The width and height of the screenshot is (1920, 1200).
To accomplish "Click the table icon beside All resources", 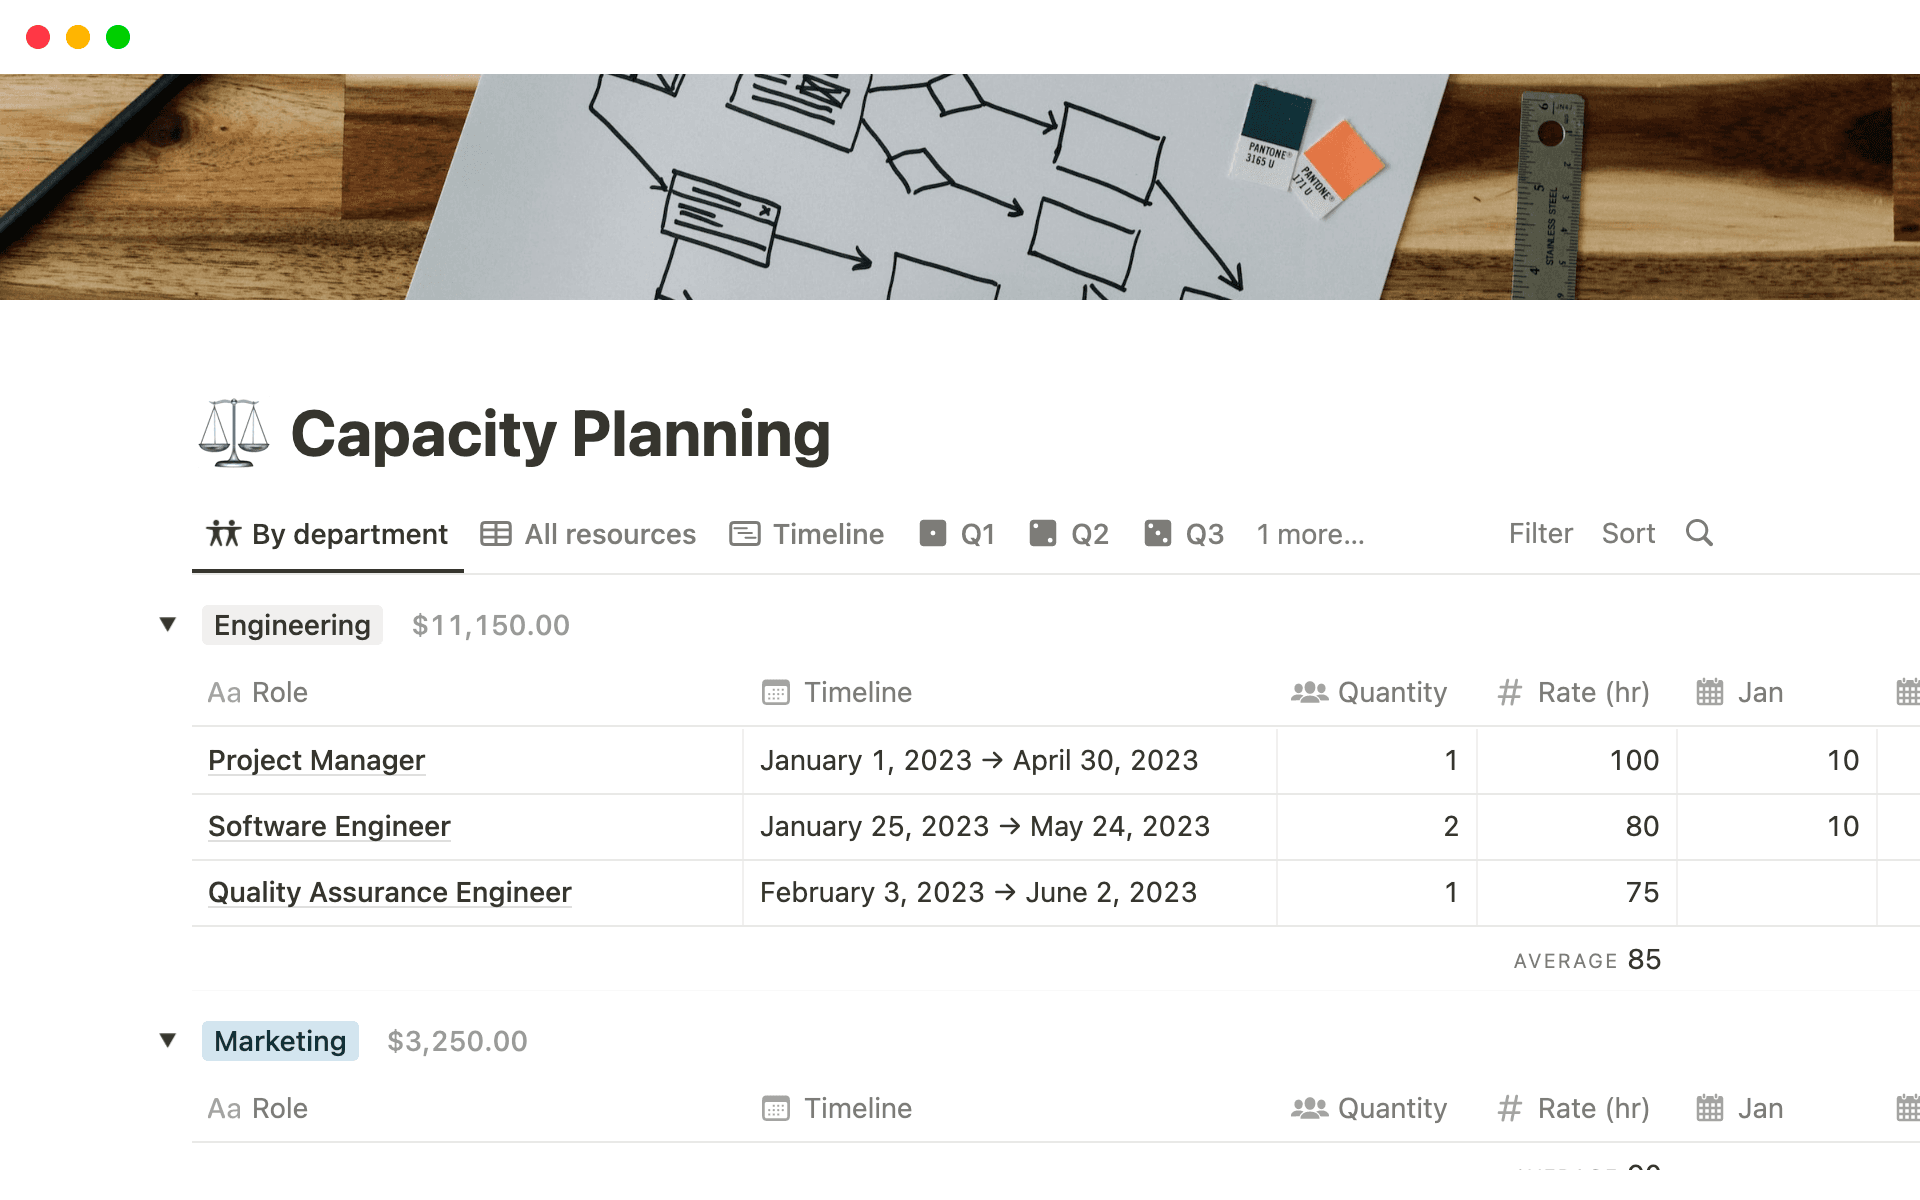I will pos(494,533).
